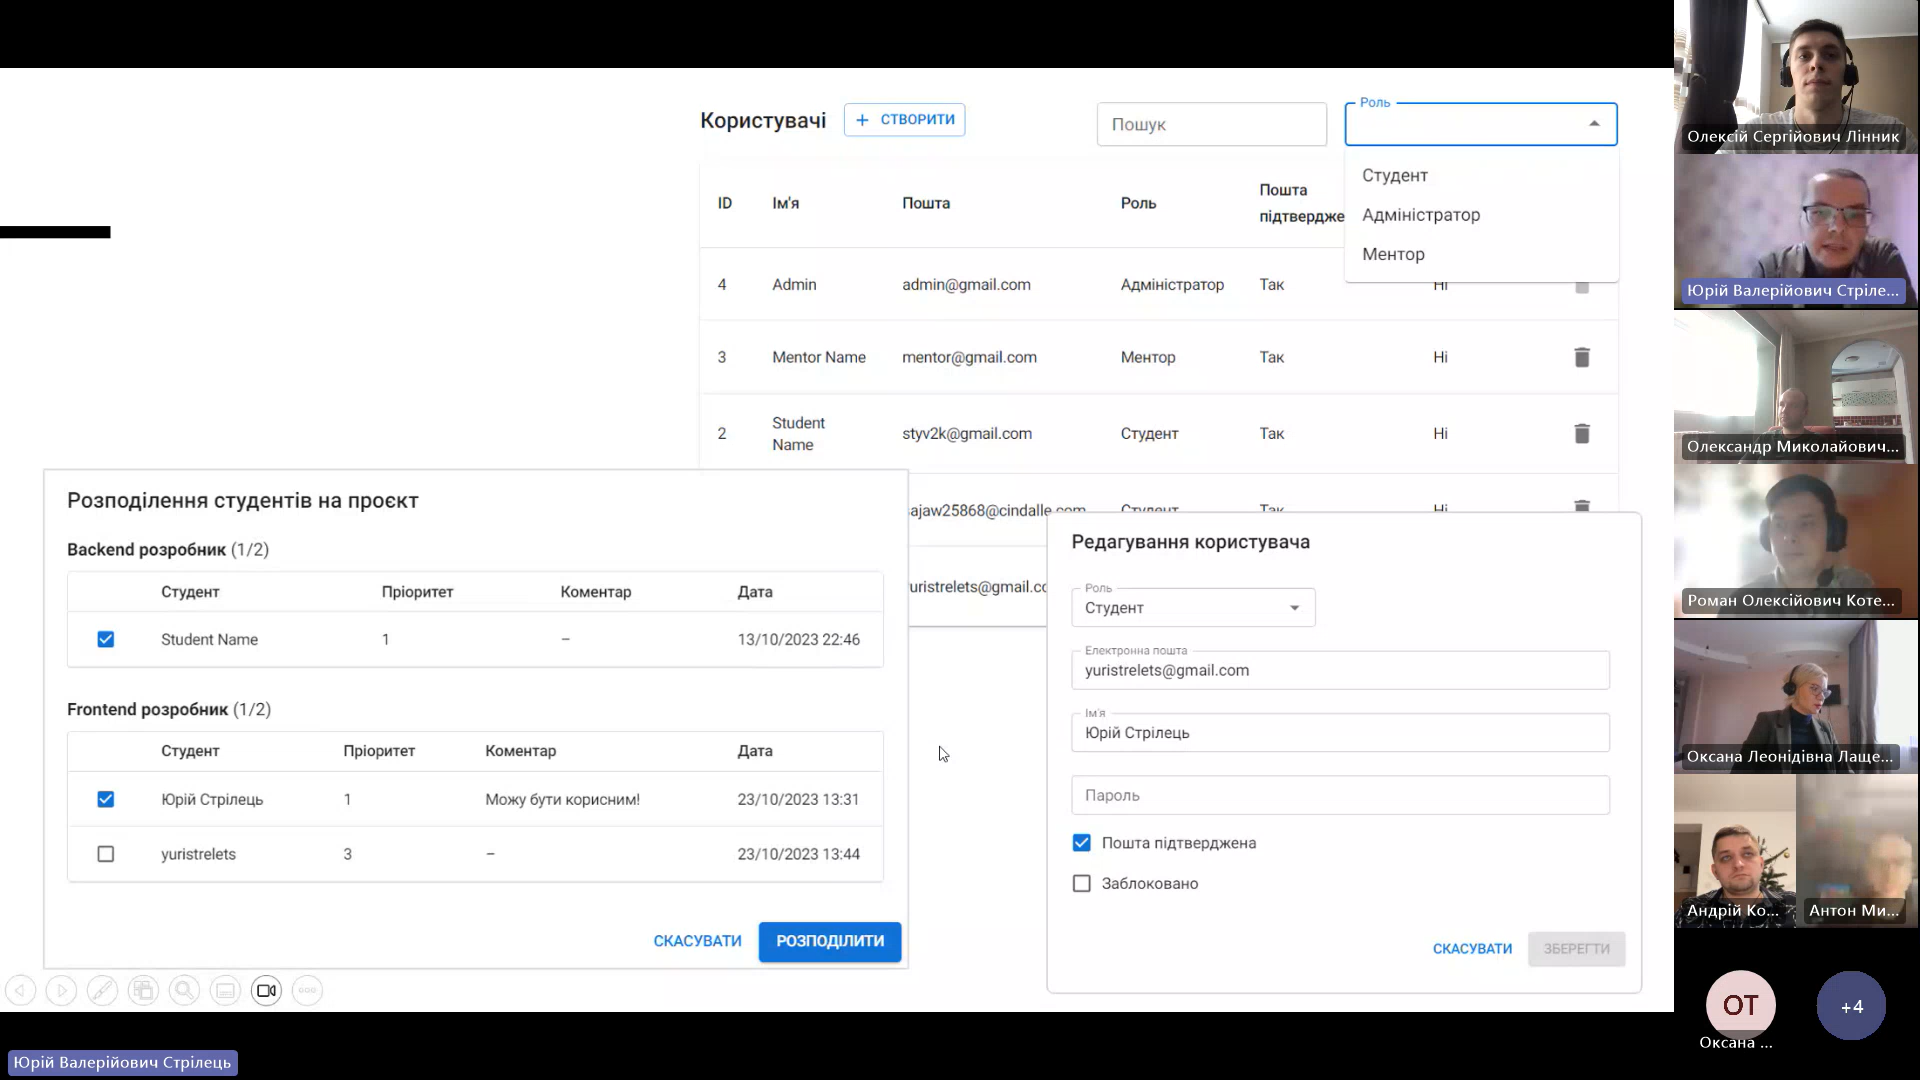Image resolution: width=1920 pixels, height=1080 pixels.
Task: Open more slideshow options ellipsis icon
Action: click(307, 991)
